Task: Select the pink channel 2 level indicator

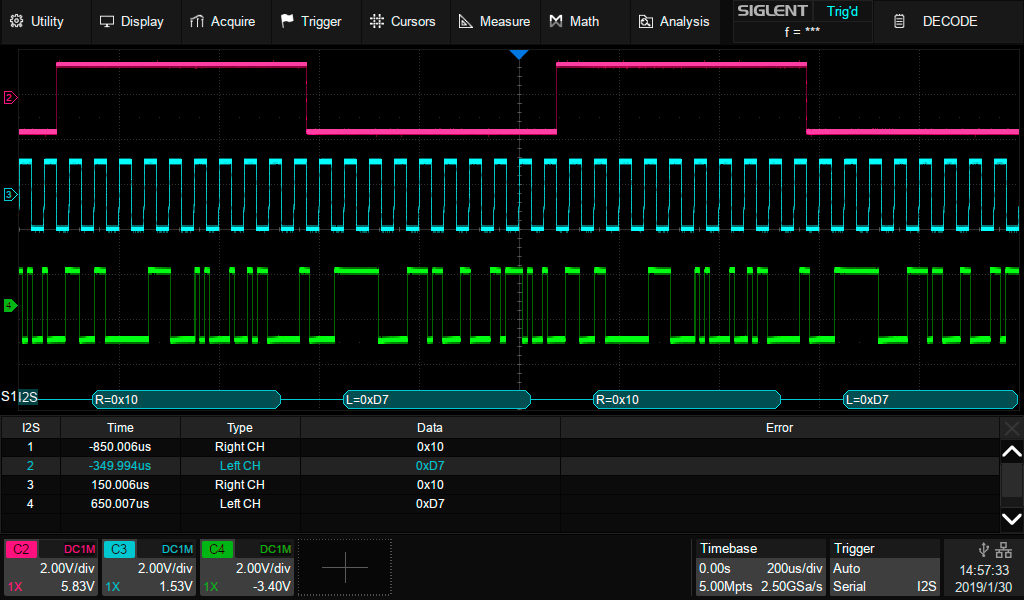Action: [10, 98]
